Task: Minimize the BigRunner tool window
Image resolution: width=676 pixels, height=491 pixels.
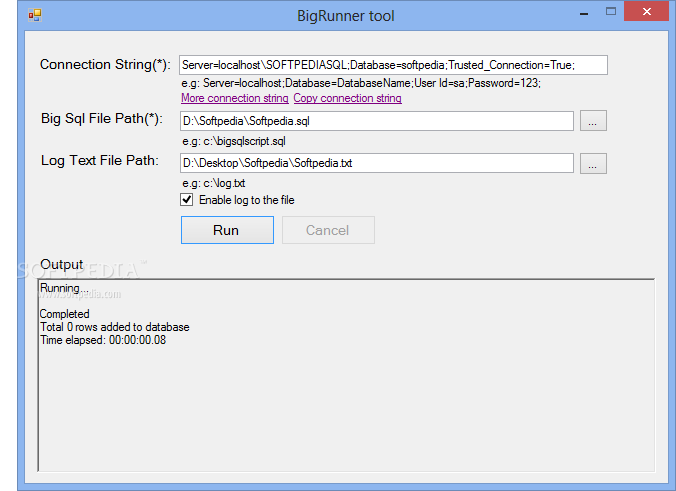Action: (582, 13)
